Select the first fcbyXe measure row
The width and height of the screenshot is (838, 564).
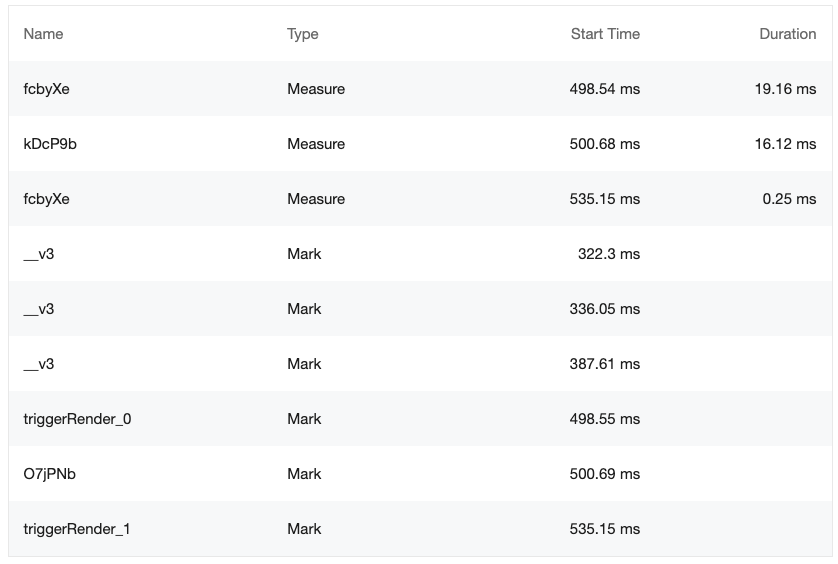[x=420, y=89]
